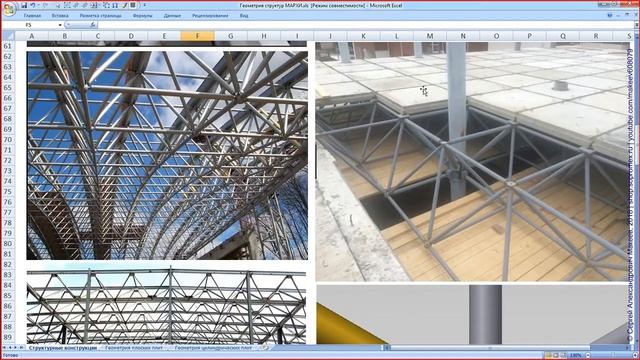Select column P header
This screenshot has width=640, height=360.
tap(529, 36)
